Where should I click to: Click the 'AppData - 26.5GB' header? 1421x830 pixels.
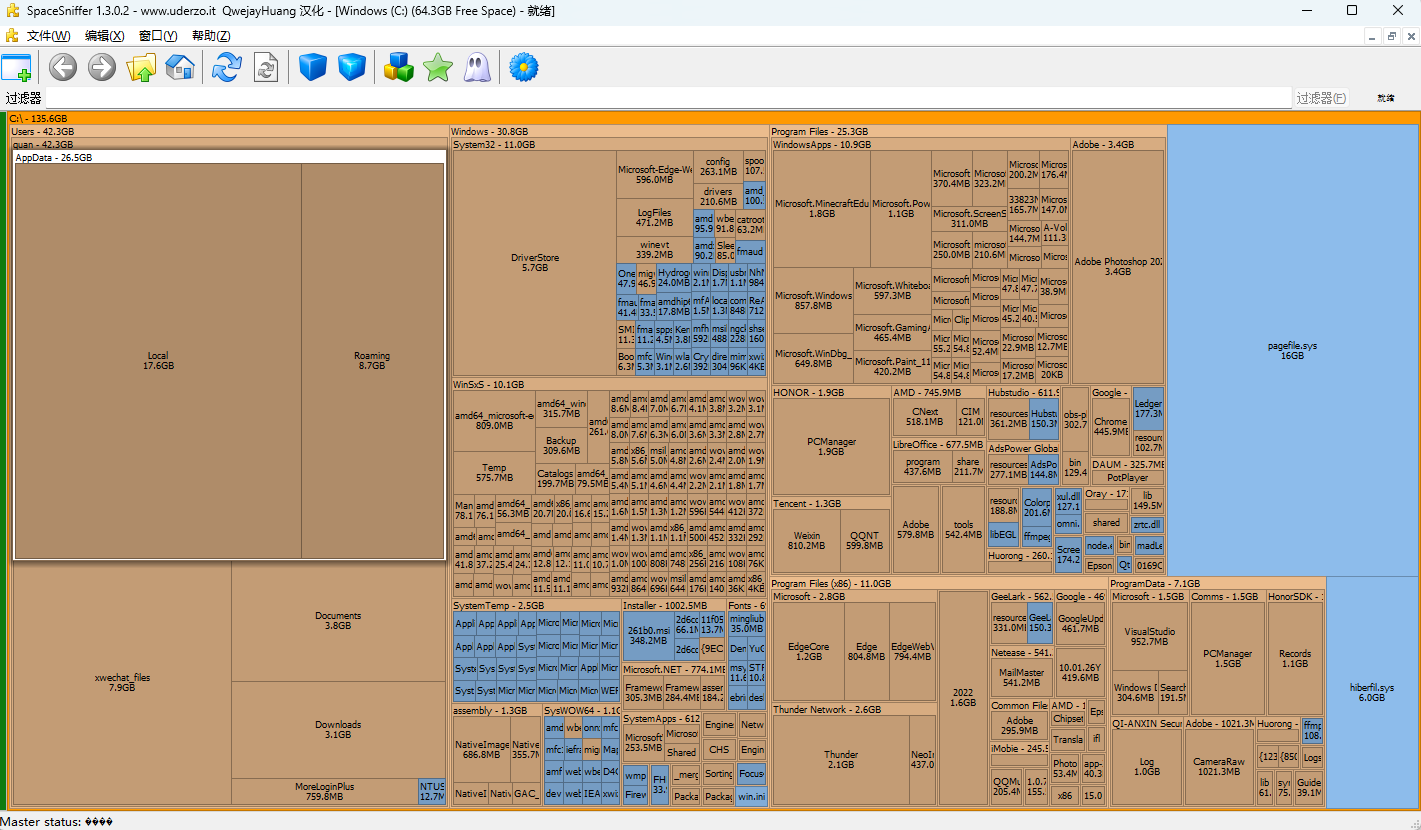[x=229, y=157]
